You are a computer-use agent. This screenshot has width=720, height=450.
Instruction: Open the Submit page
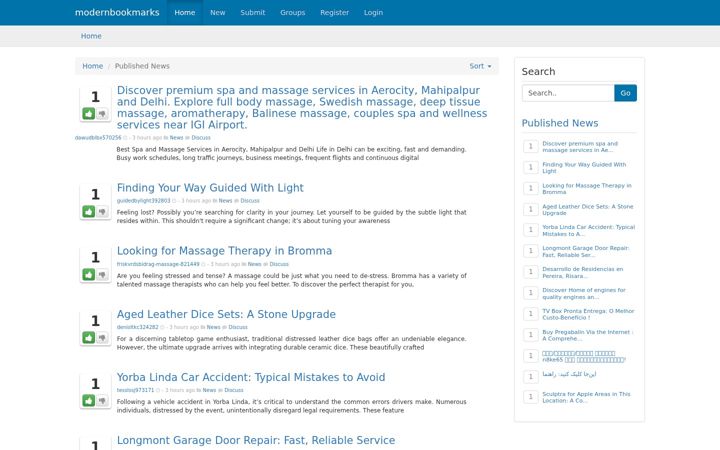pyautogui.click(x=253, y=12)
